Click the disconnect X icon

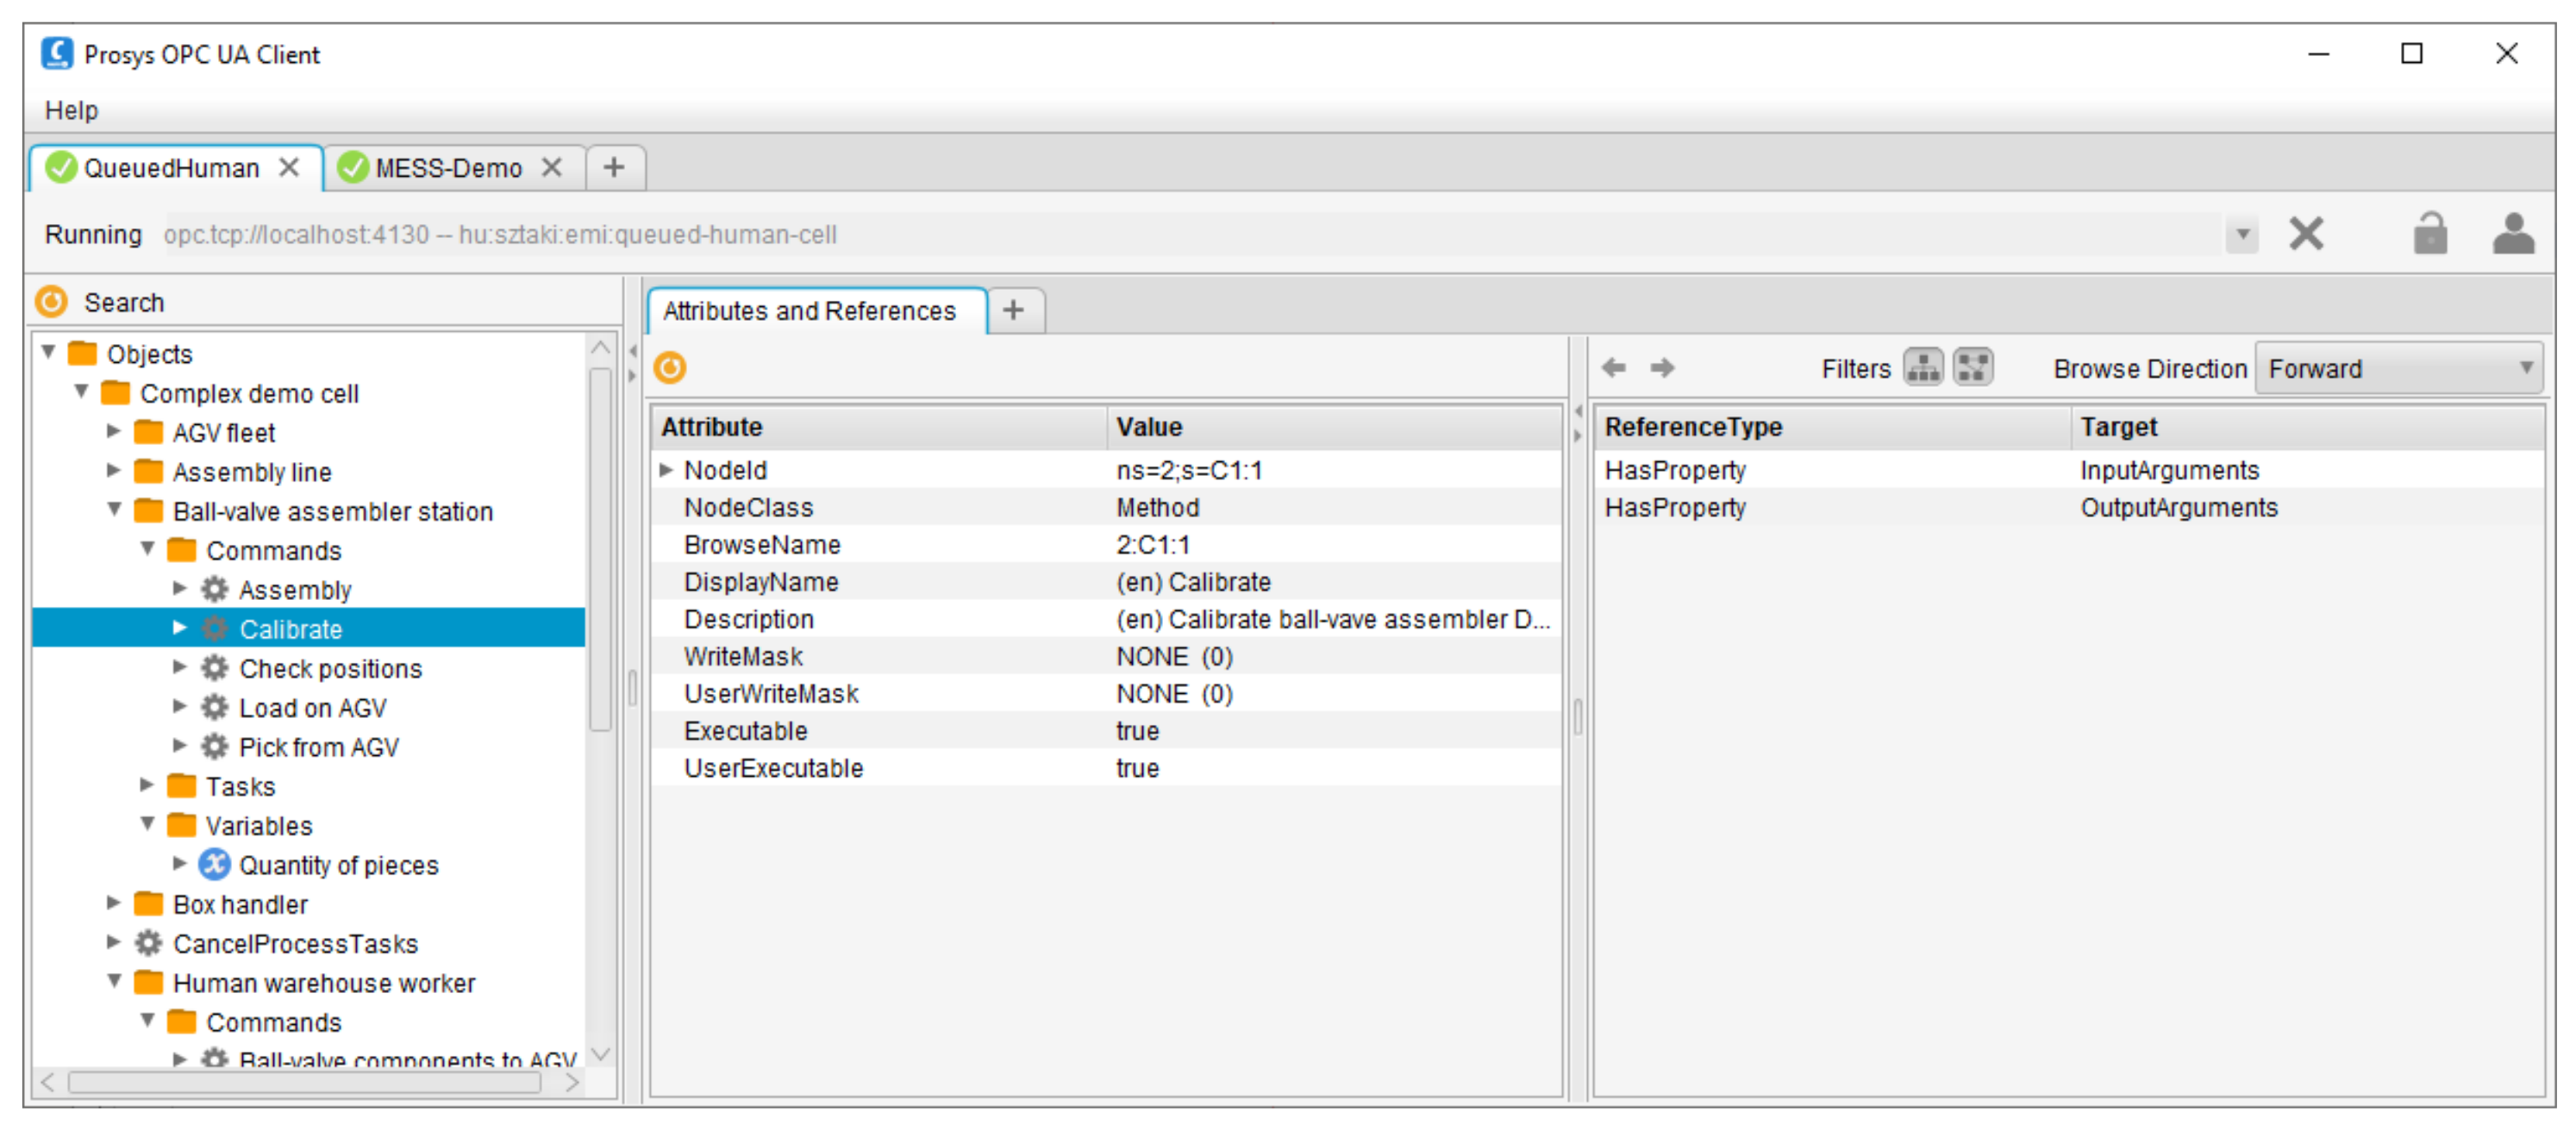click(x=2305, y=234)
